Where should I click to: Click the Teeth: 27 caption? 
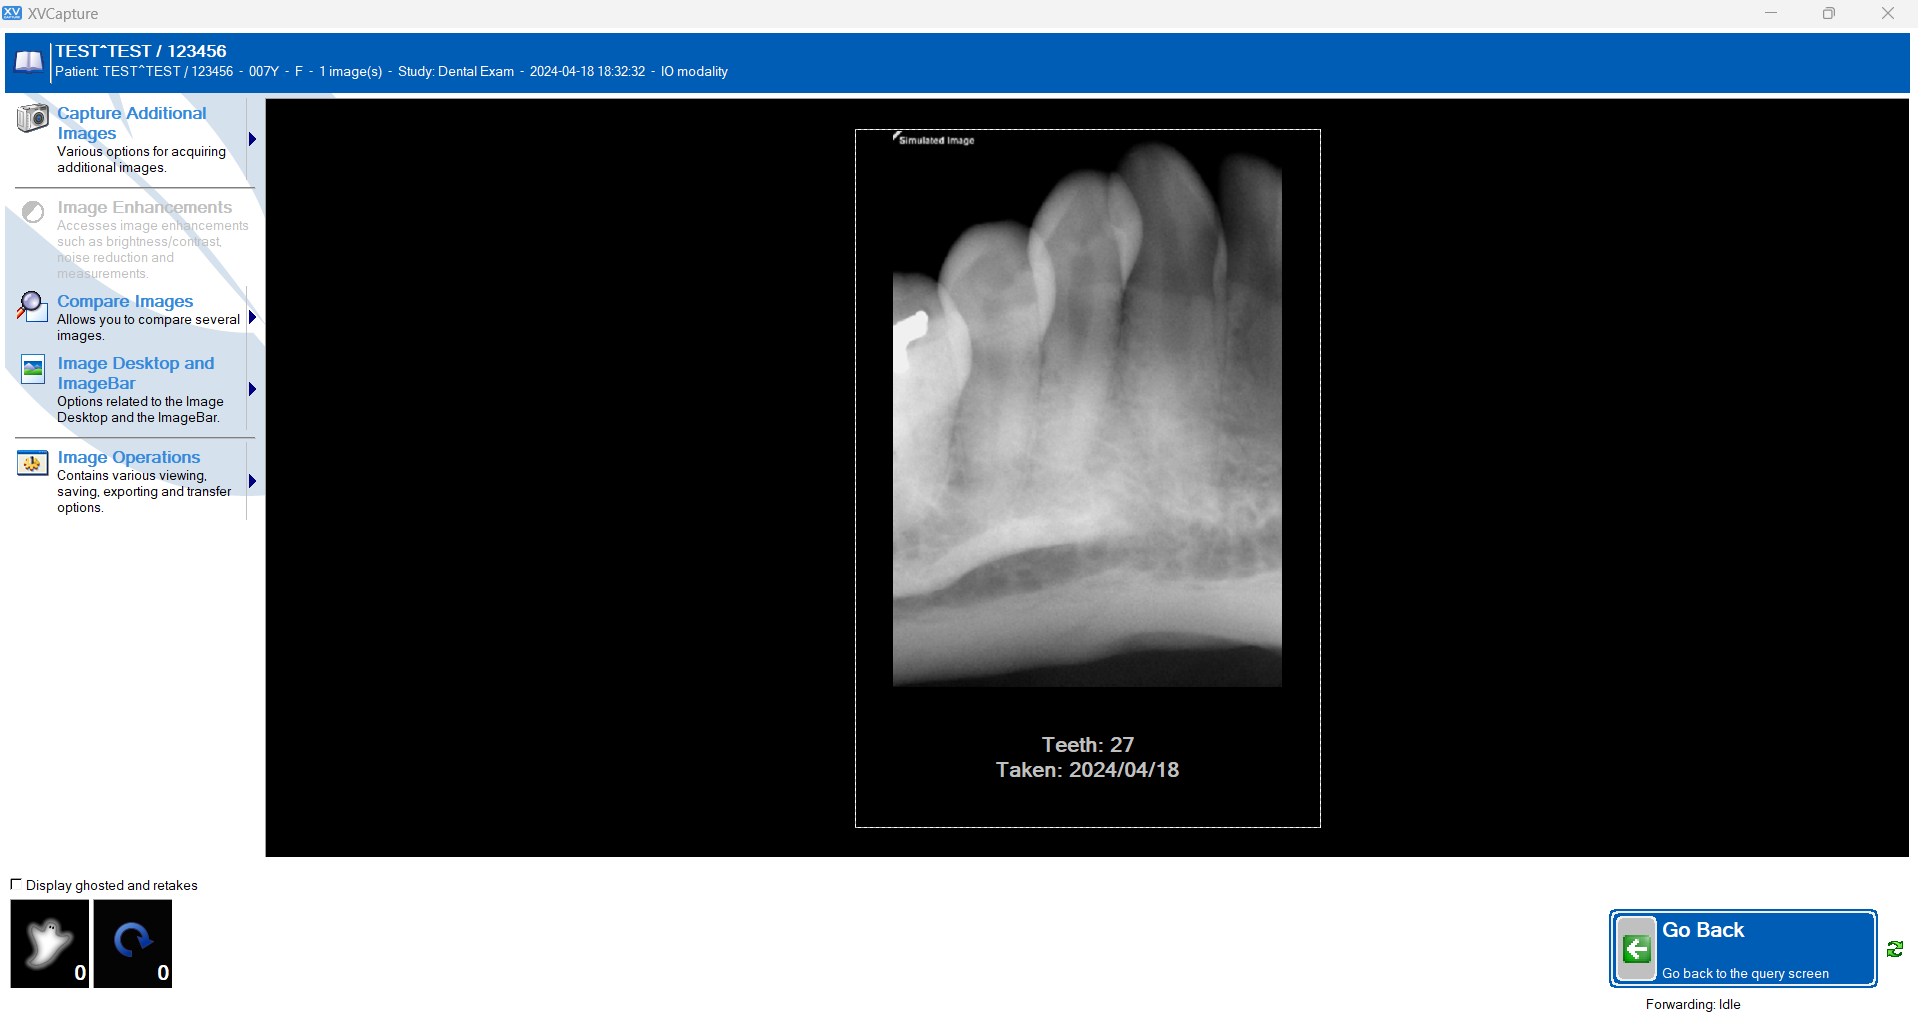[x=1087, y=745]
